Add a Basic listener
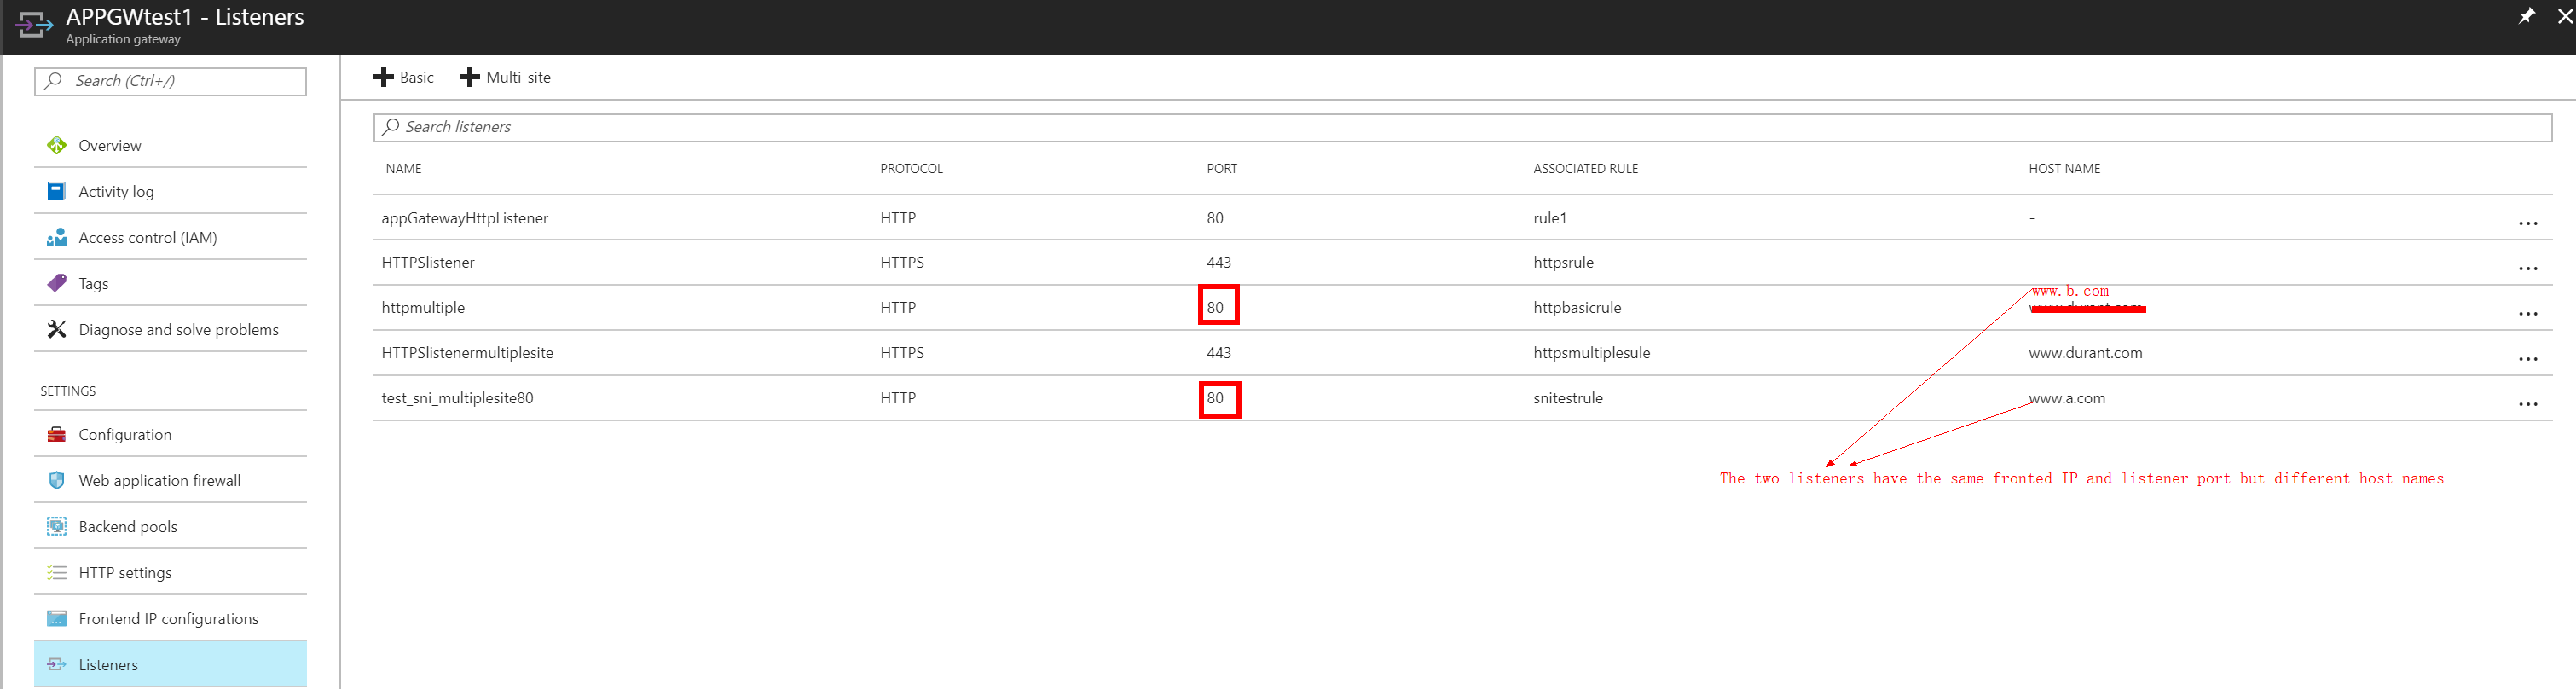 tap(404, 77)
